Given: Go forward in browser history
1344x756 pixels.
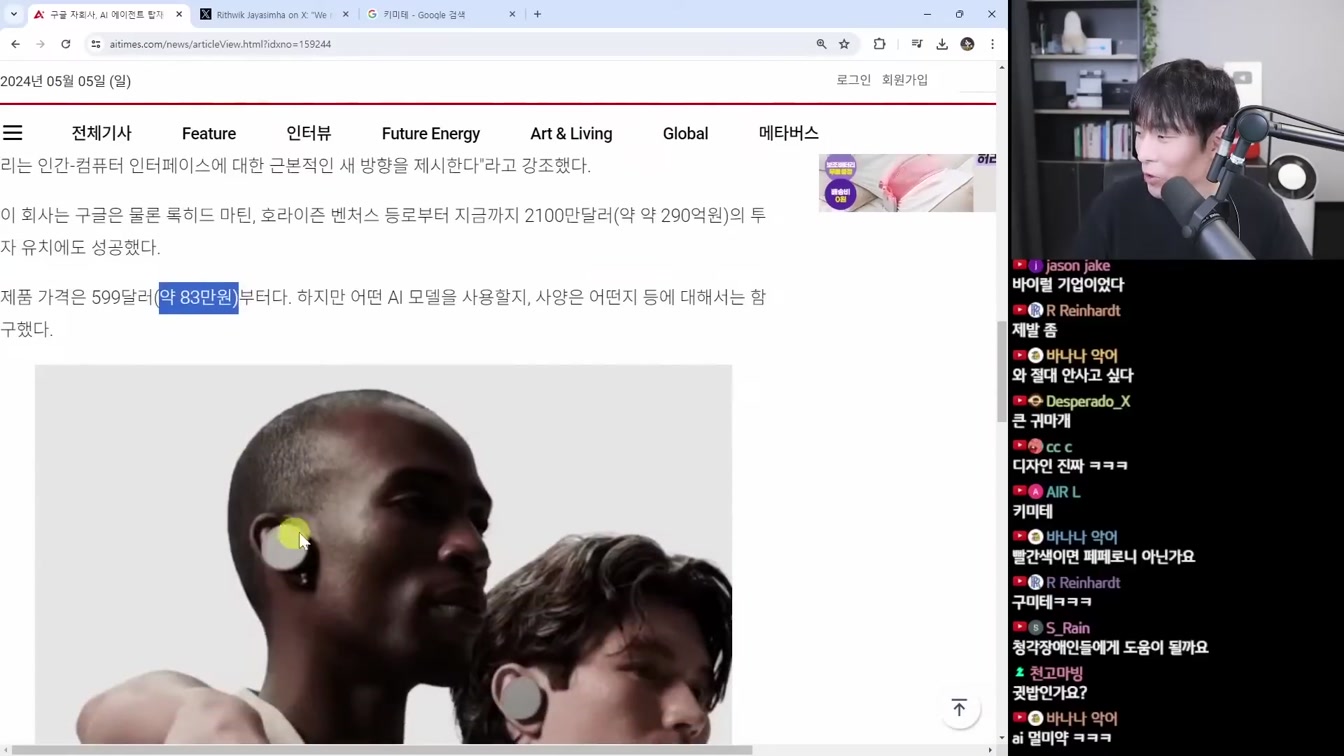Looking at the screenshot, I should coord(40,44).
